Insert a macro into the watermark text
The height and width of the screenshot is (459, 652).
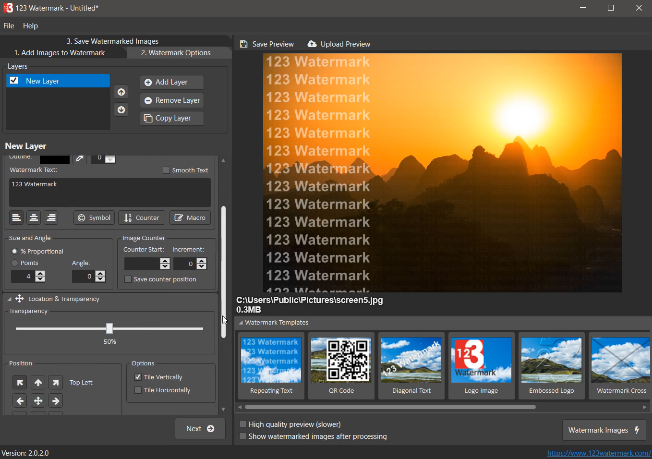[190, 217]
